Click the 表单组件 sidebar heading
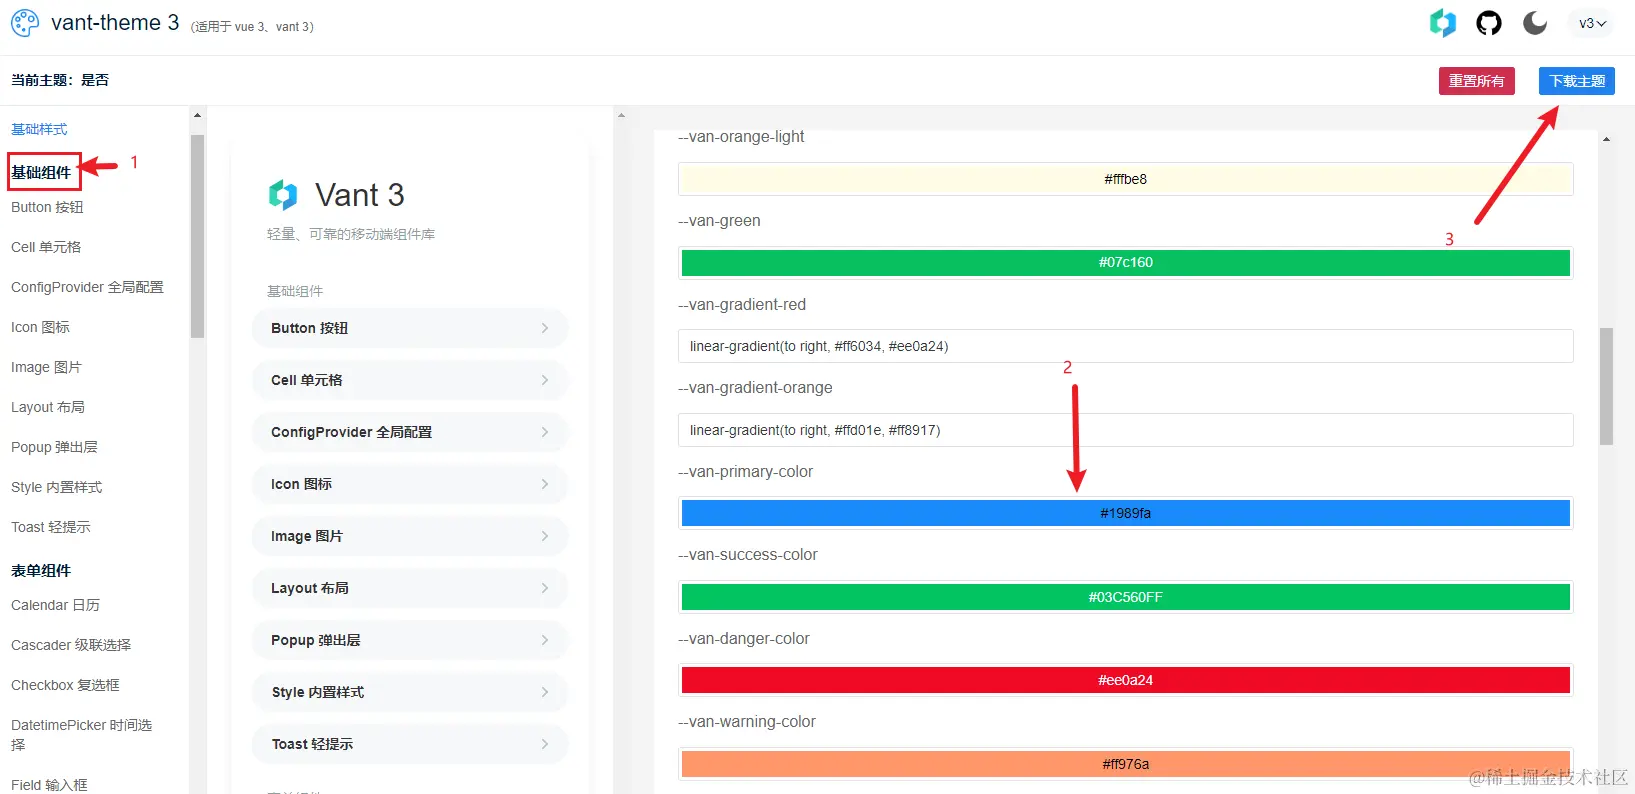 coord(41,571)
